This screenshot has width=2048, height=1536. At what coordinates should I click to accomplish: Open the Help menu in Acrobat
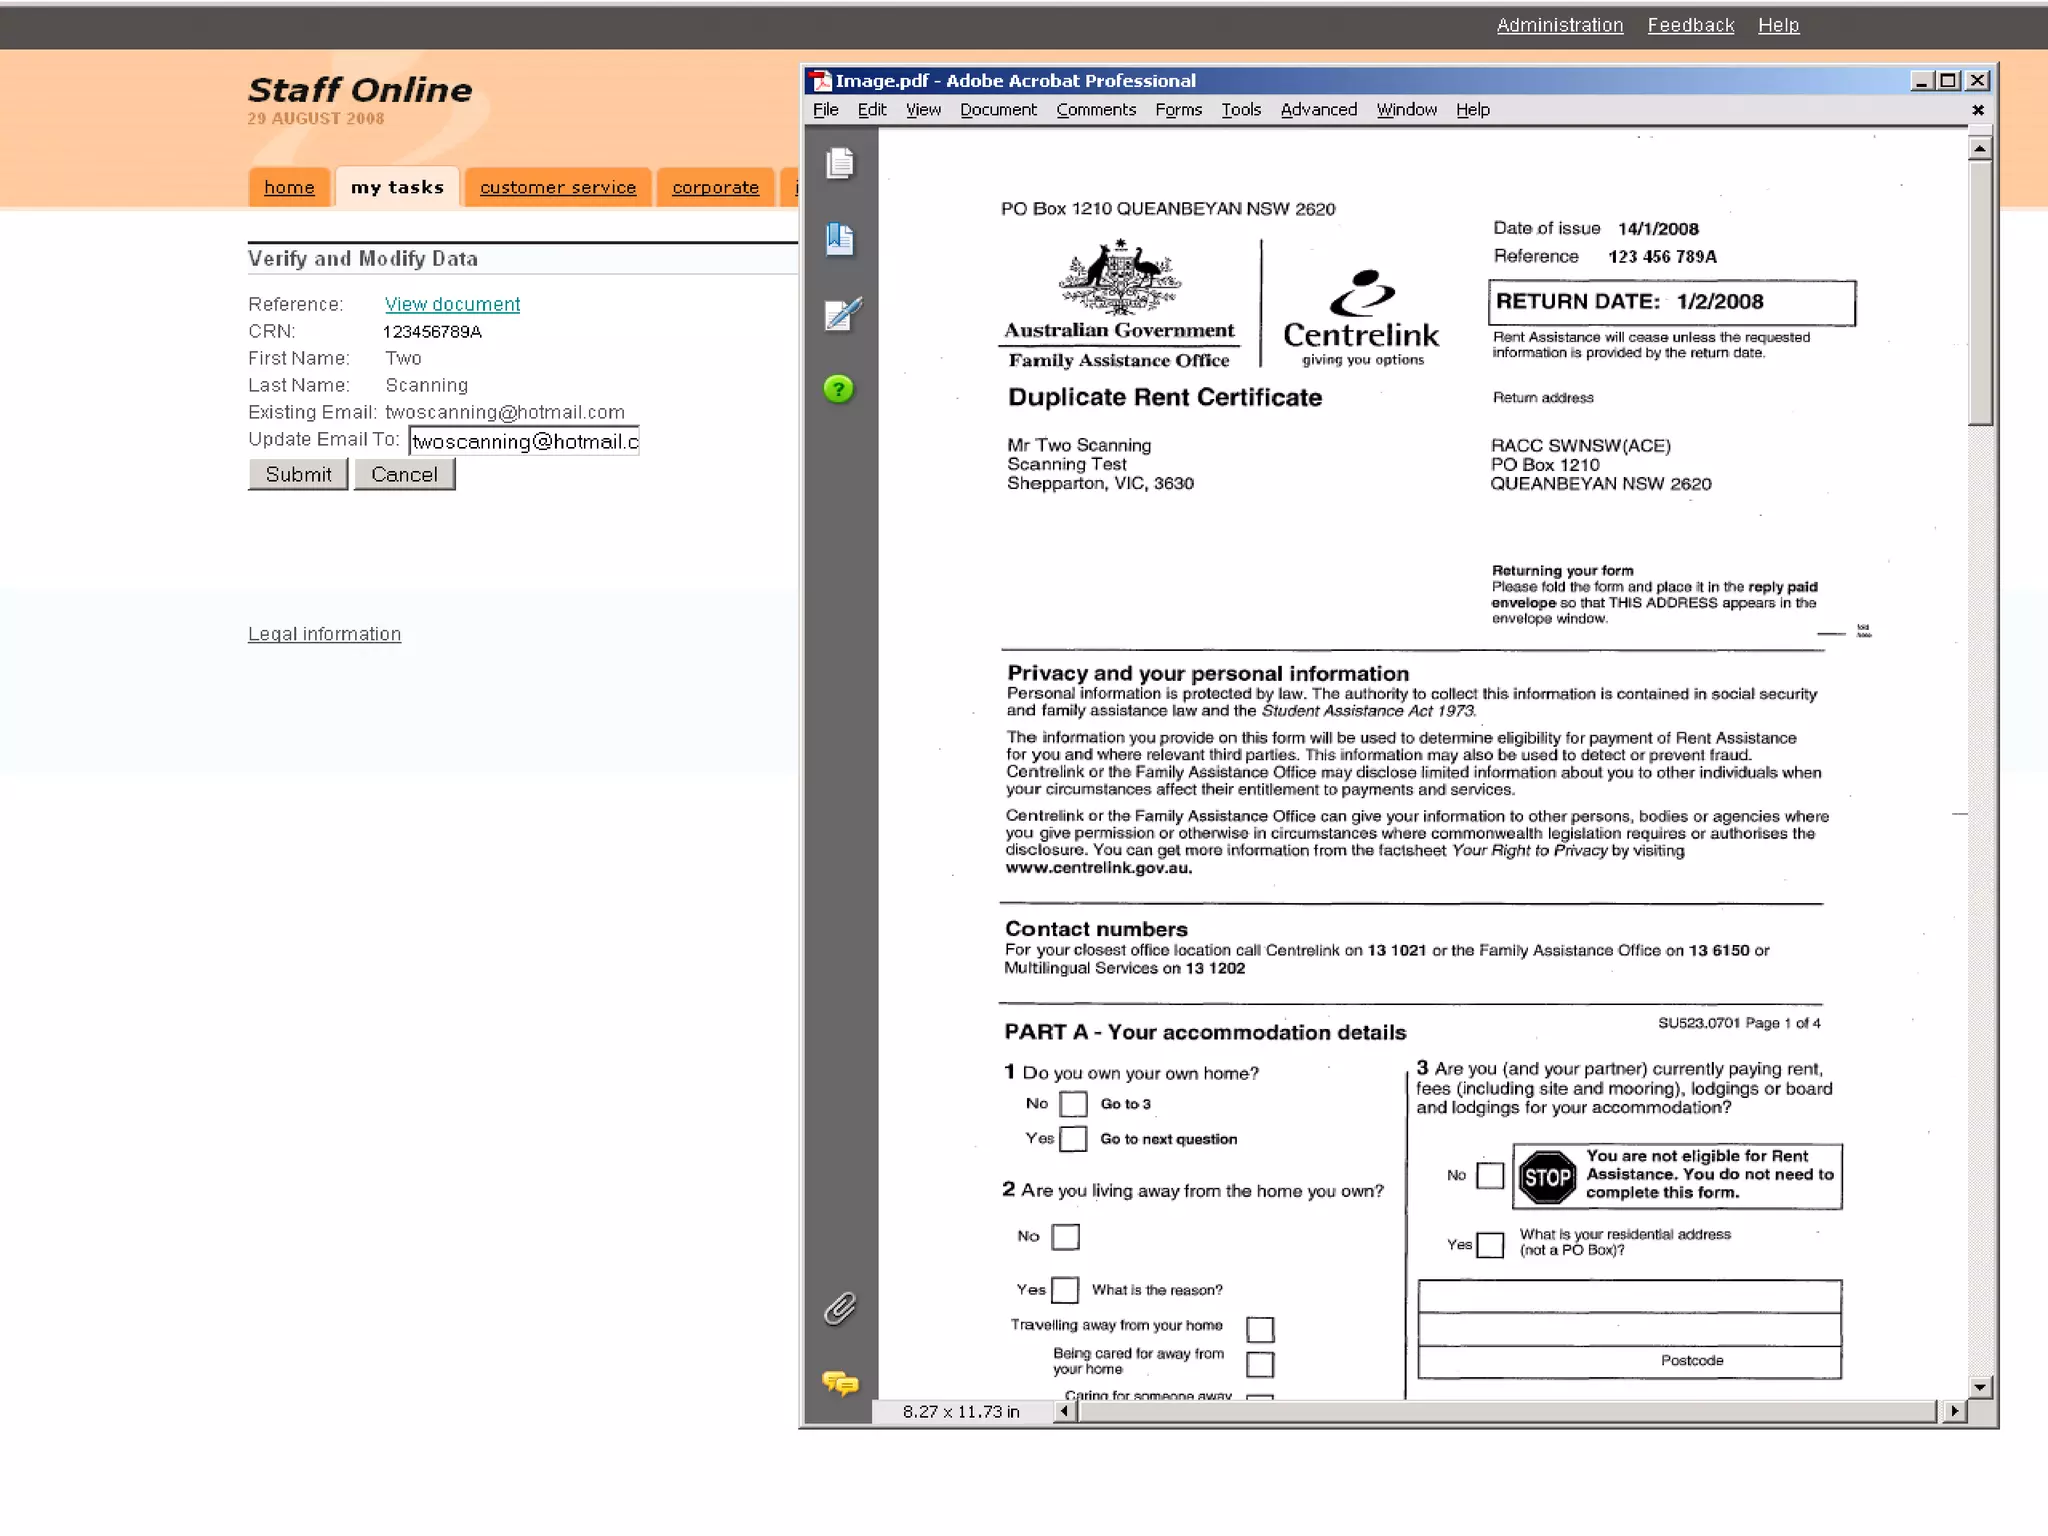pyautogui.click(x=1473, y=110)
